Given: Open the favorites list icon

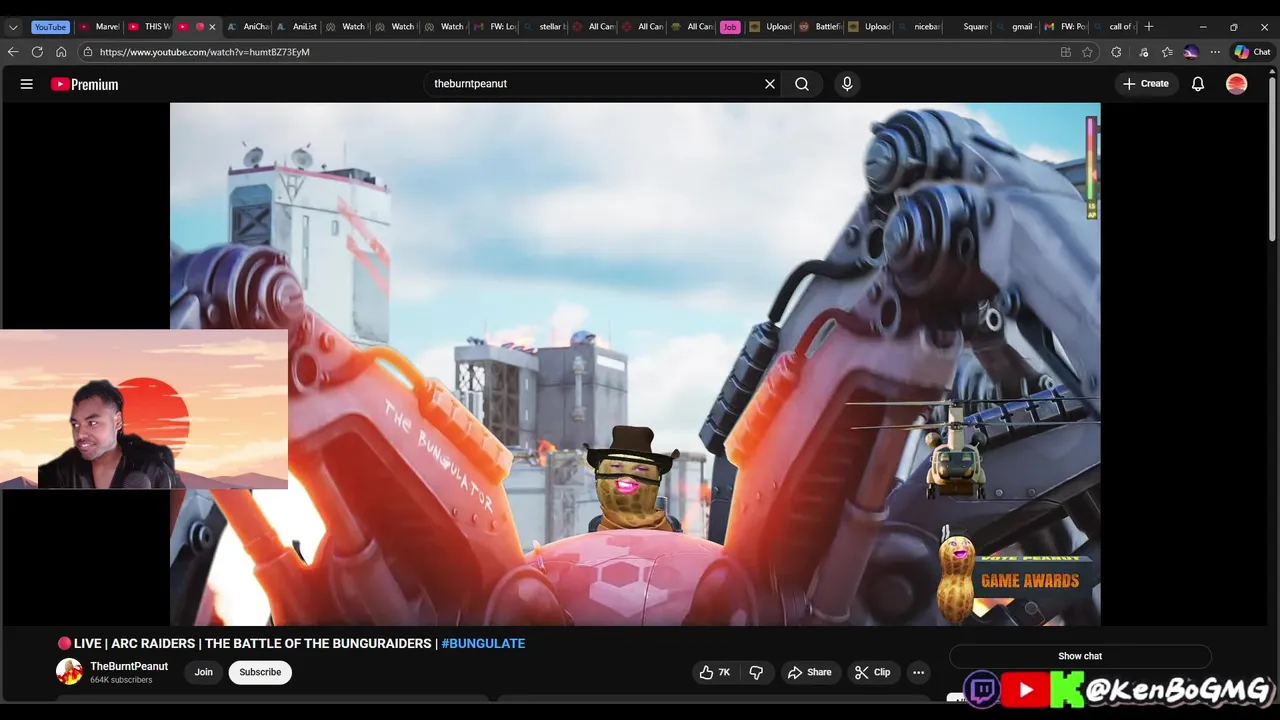Looking at the screenshot, I should 1167,52.
